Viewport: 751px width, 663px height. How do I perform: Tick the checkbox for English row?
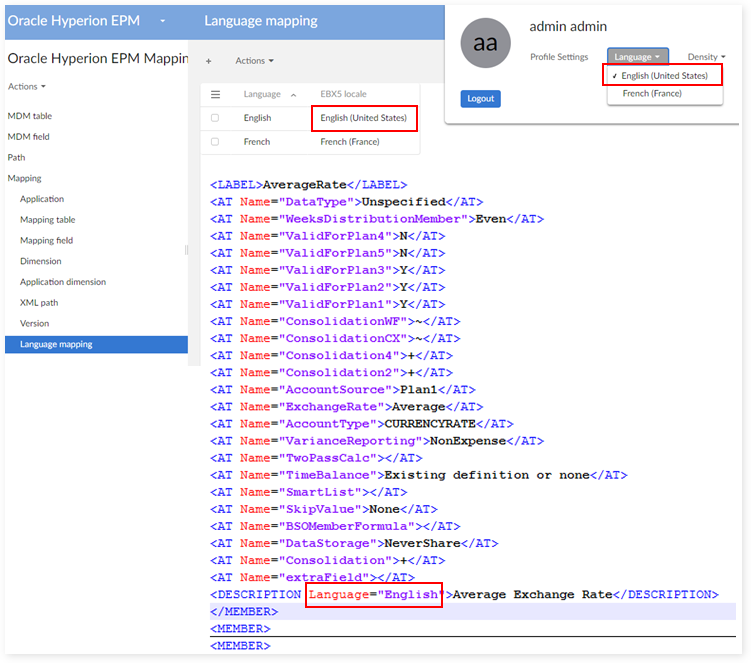pos(215,118)
